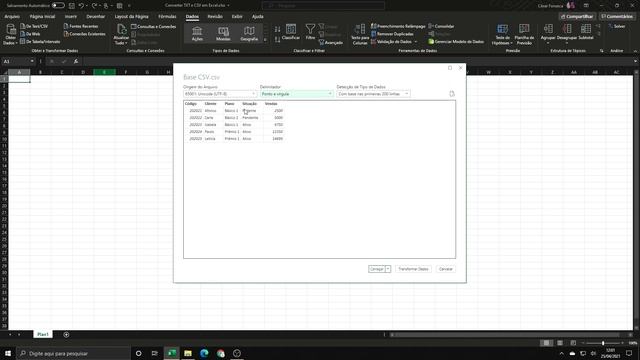Click the Windows taskbar search field
The image size is (640, 360).
(75, 353)
